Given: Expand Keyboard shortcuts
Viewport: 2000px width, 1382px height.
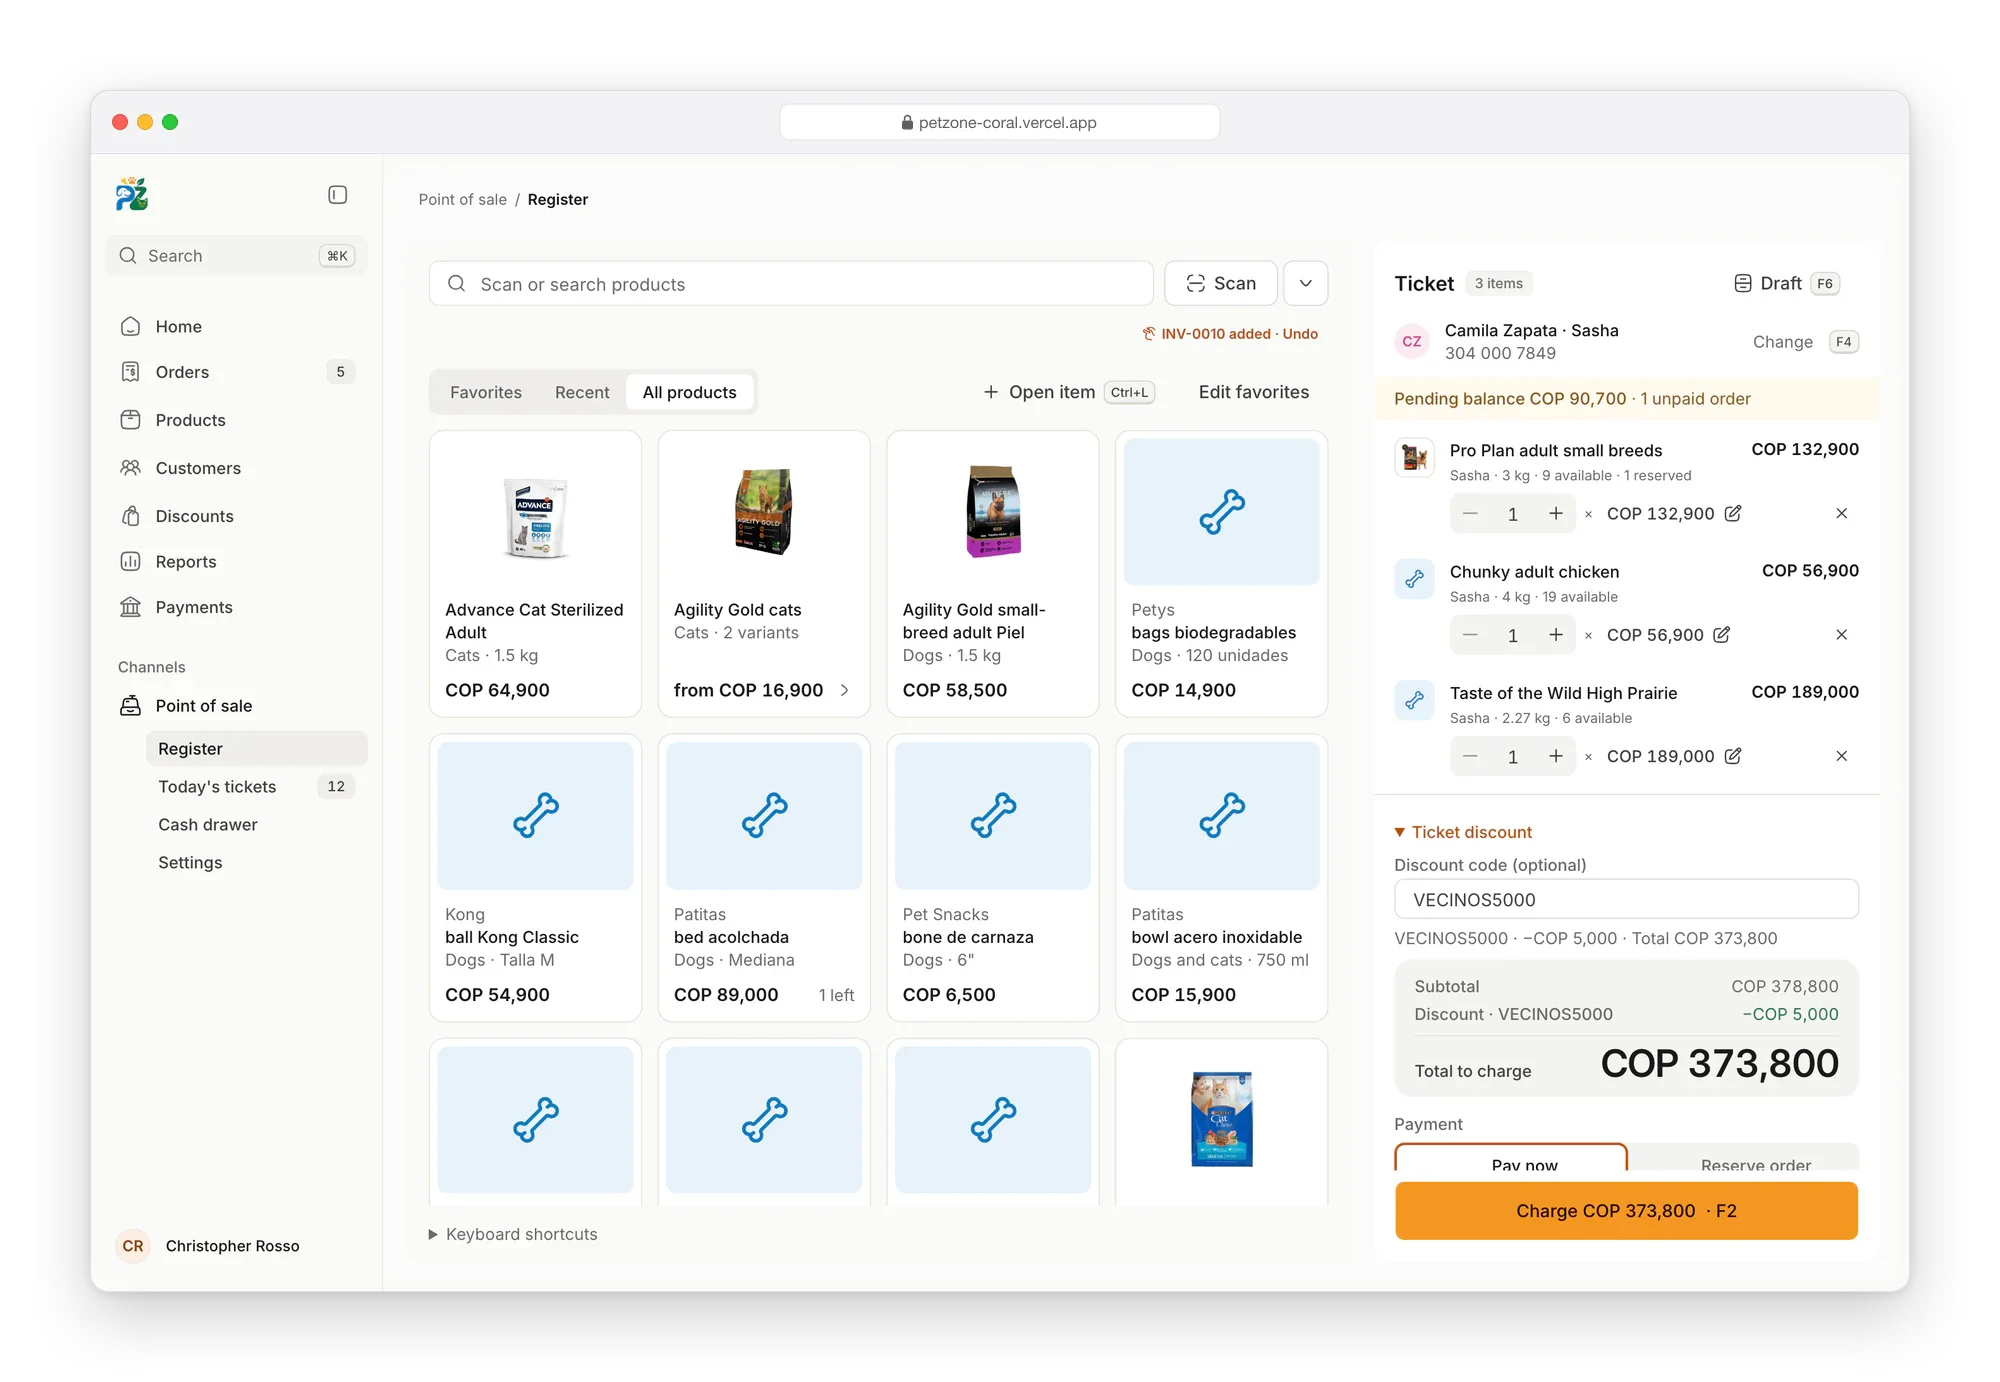Looking at the screenshot, I should pos(513,1234).
